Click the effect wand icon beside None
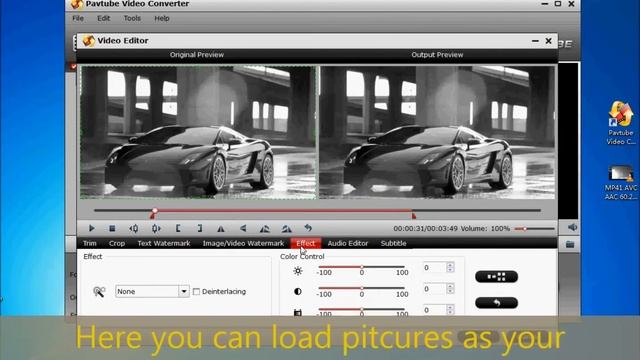Image resolution: width=640 pixels, height=360 pixels. pos(99,291)
